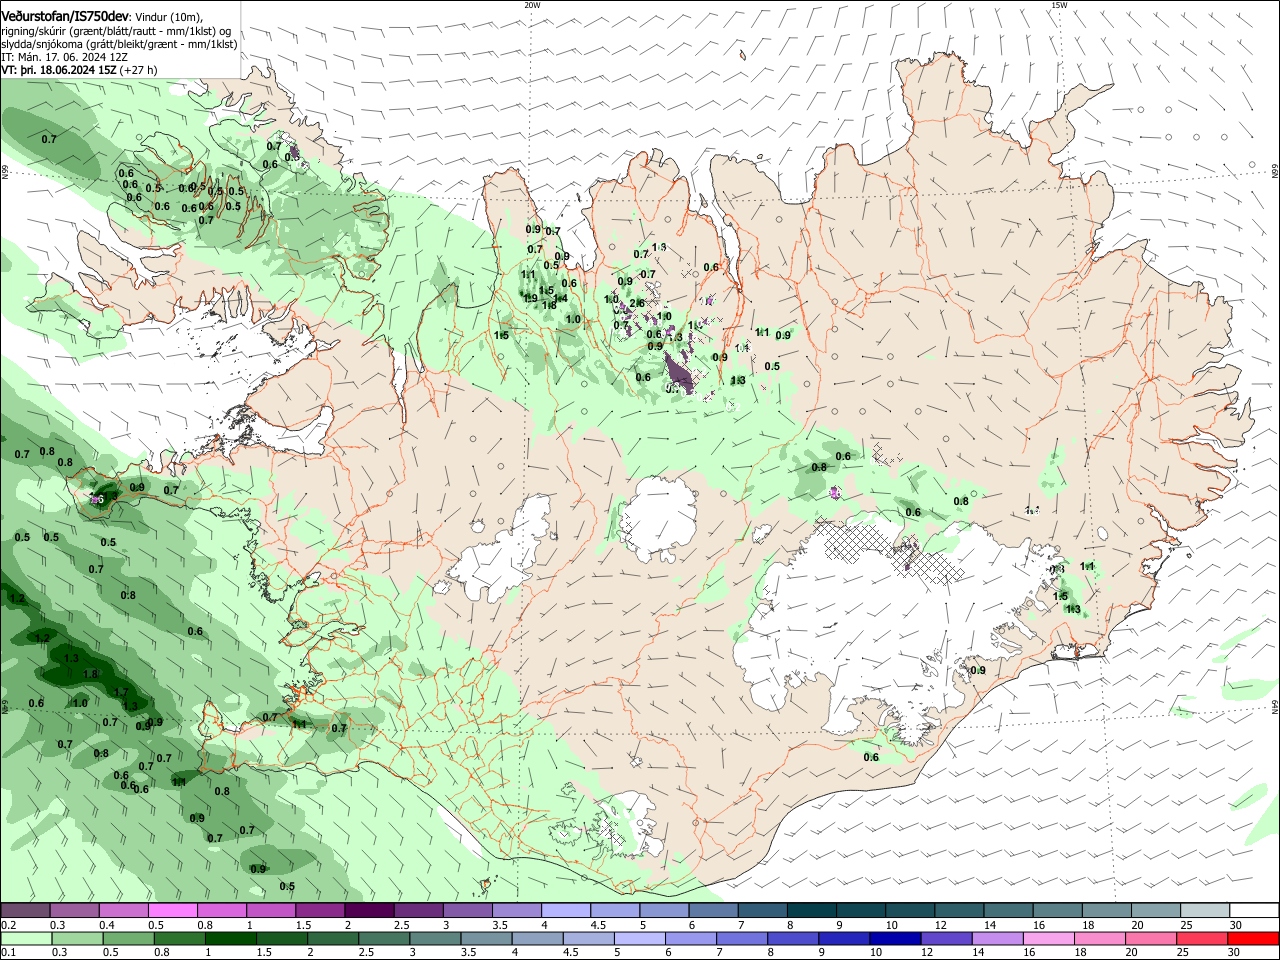Select the 'Vindur (10m)' header text

[x=167, y=17]
